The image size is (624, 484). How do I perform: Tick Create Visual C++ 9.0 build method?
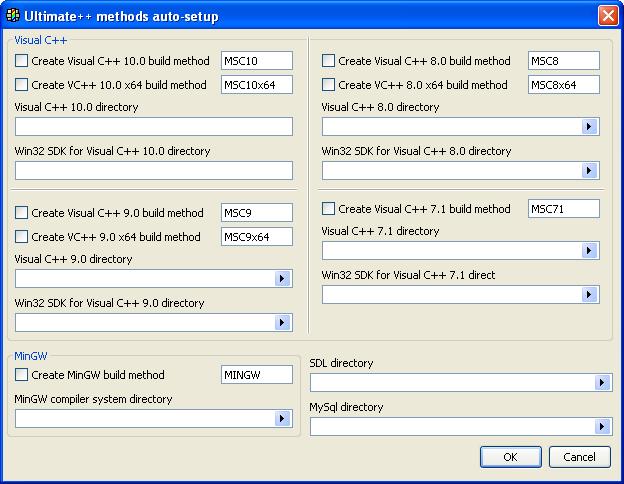click(x=22, y=213)
